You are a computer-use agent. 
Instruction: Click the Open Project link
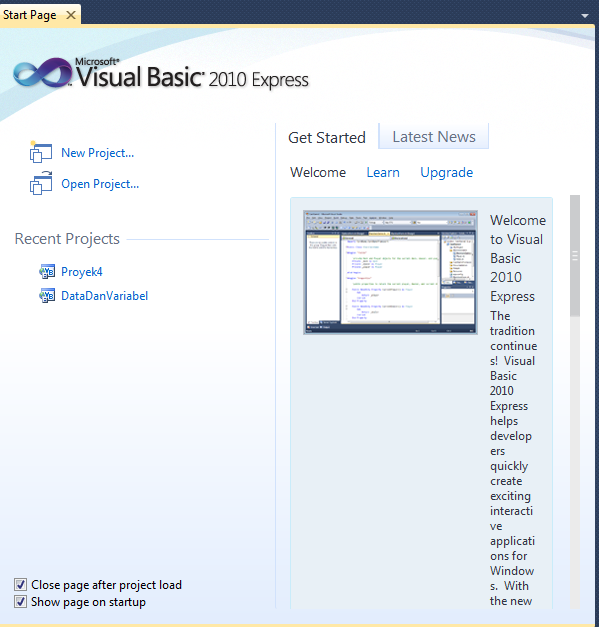[100, 184]
